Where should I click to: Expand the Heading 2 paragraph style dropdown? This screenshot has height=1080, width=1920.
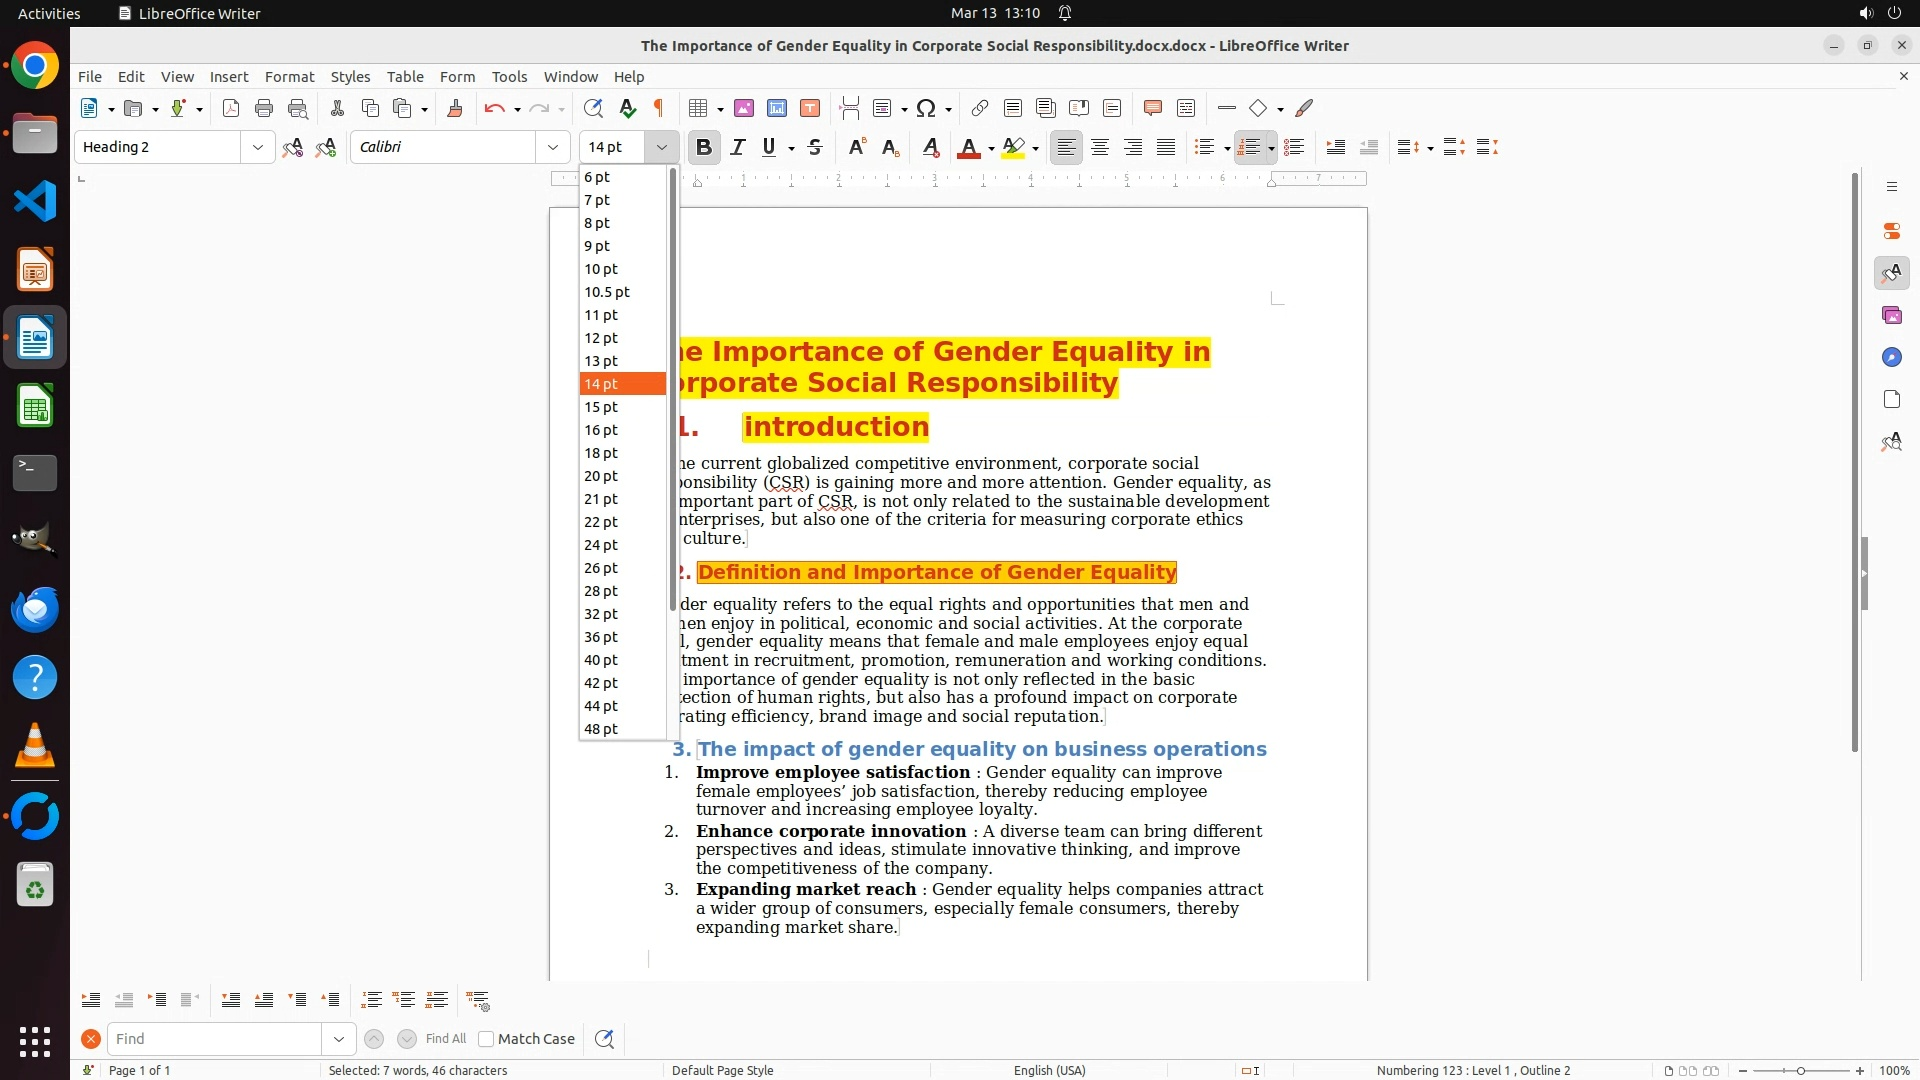pyautogui.click(x=258, y=148)
